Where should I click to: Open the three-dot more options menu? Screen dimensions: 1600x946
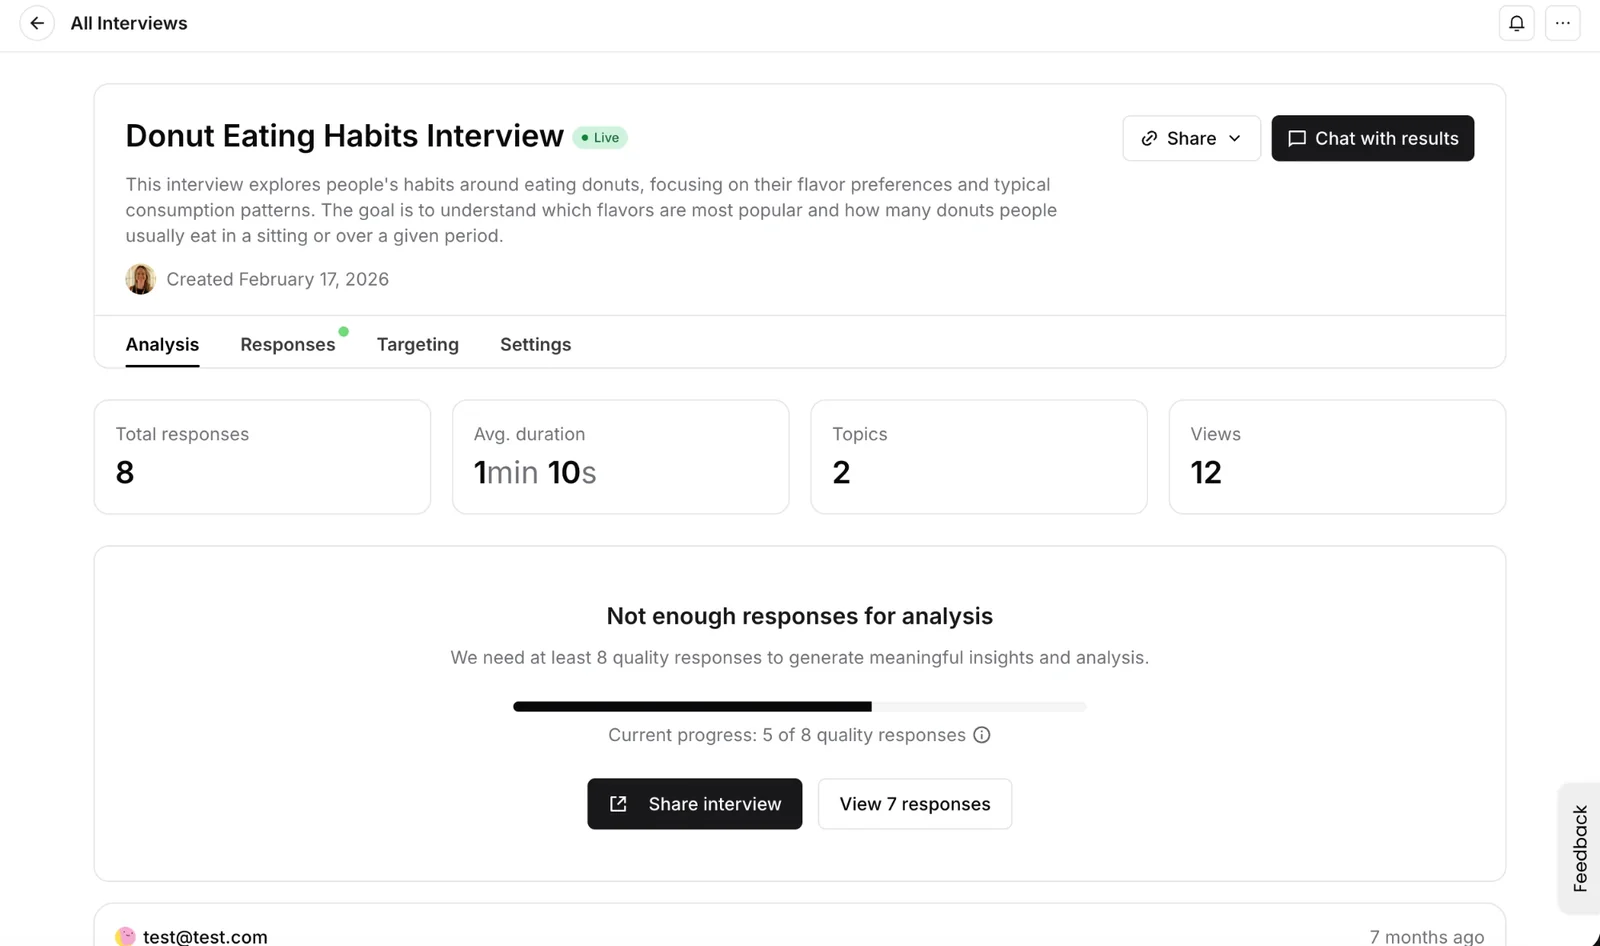pyautogui.click(x=1563, y=23)
